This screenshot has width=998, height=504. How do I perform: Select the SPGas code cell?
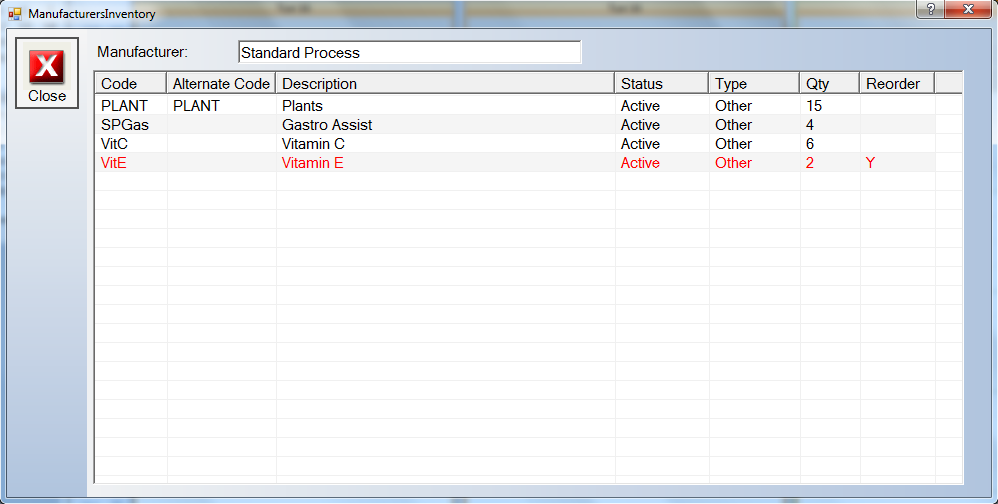pyautogui.click(x=125, y=125)
